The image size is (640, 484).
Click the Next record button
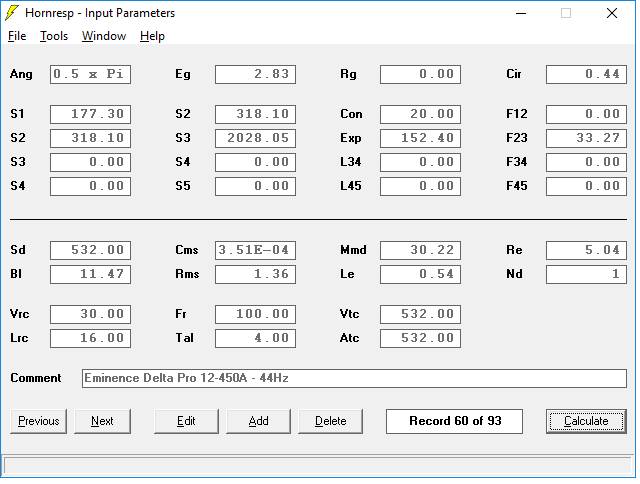tap(102, 421)
